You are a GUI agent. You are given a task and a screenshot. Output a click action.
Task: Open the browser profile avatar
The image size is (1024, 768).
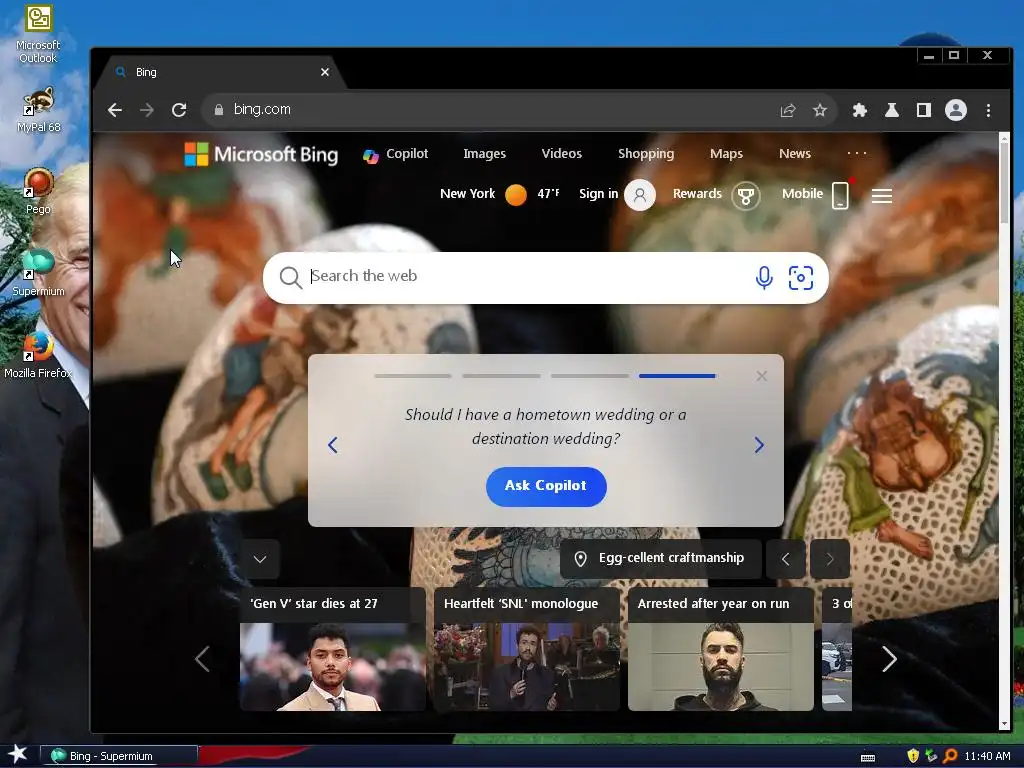tap(955, 110)
